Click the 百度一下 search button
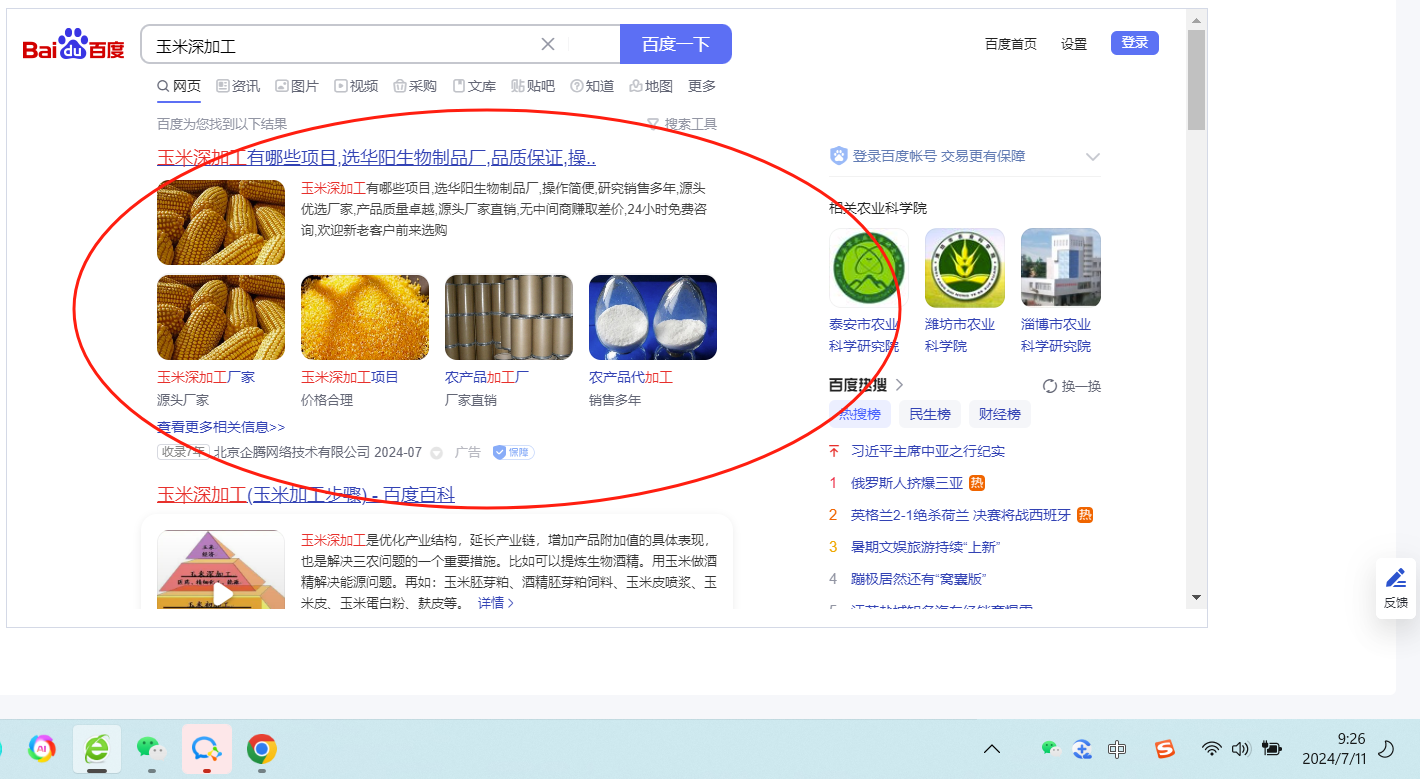The height and width of the screenshot is (779, 1420). click(676, 44)
